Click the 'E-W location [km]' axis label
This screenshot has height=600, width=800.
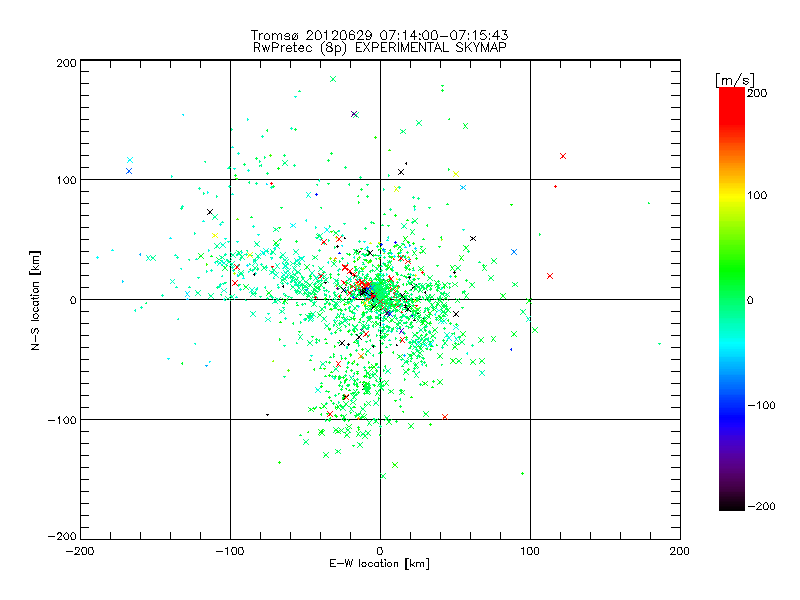(380, 564)
